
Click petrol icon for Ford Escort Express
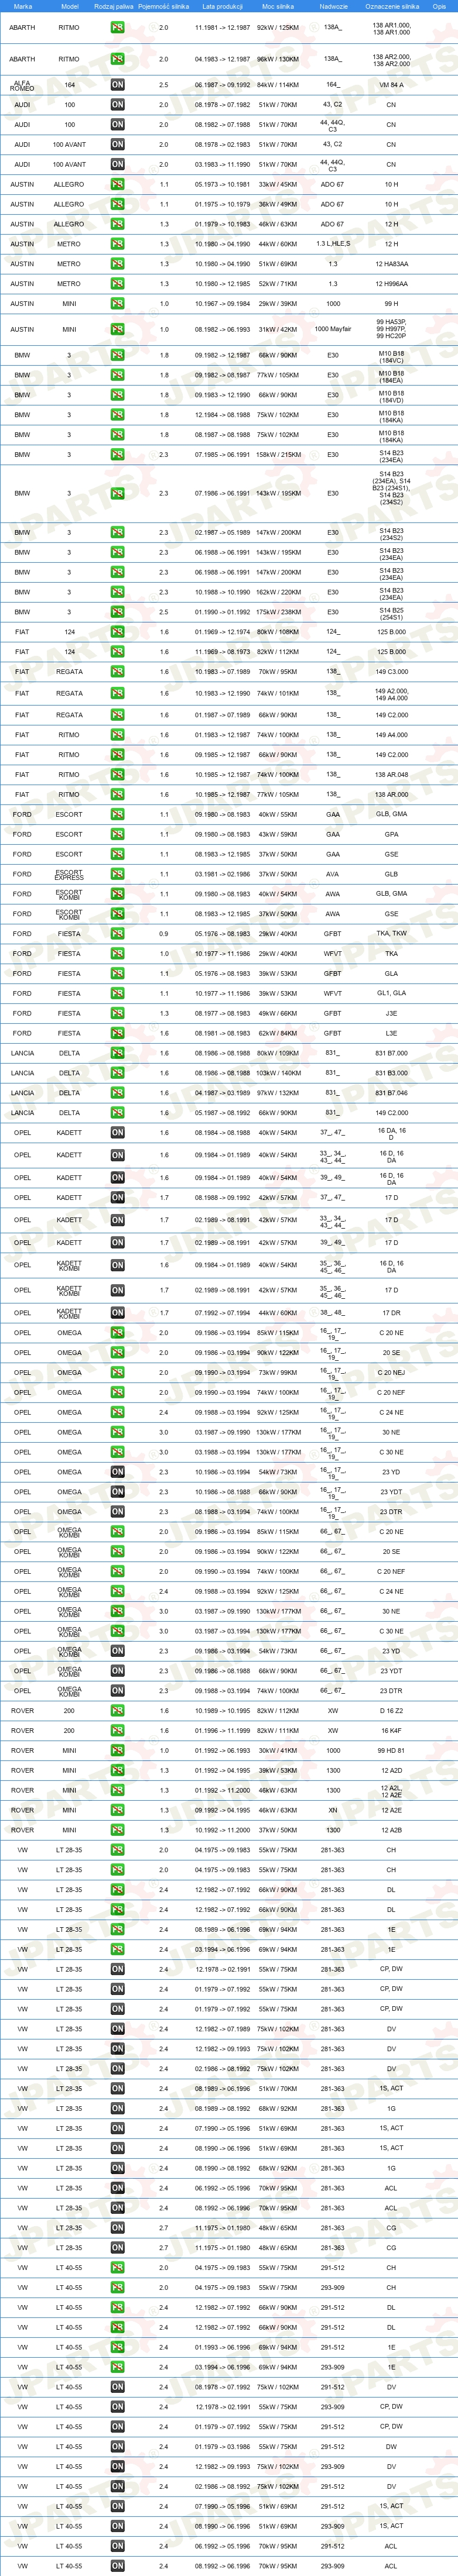coord(117,874)
